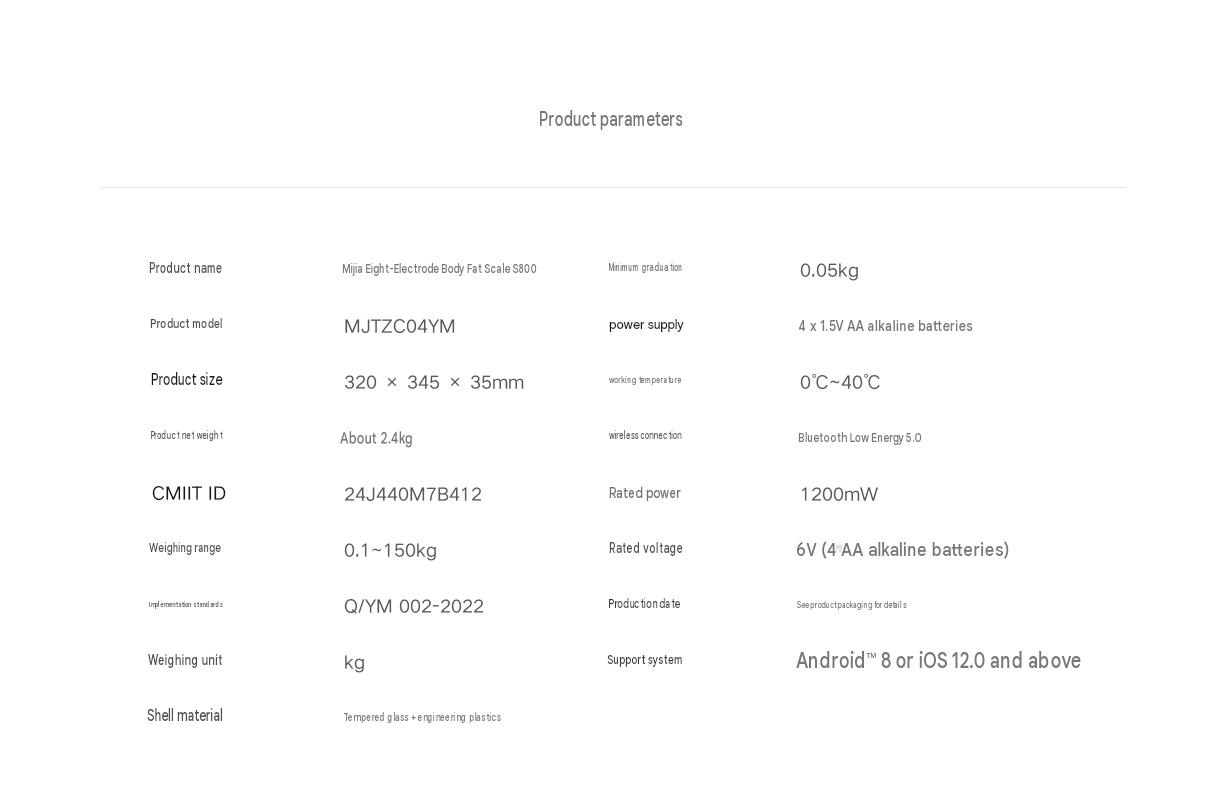Click the 'Shell material' label
This screenshot has width=1226, height=799.
coord(185,716)
